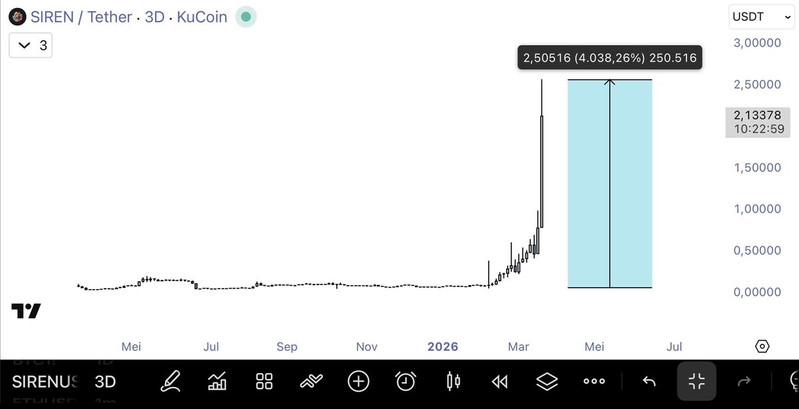Click the plus circle add-symbol icon
The height and width of the screenshot is (409, 799).
(x=358, y=381)
